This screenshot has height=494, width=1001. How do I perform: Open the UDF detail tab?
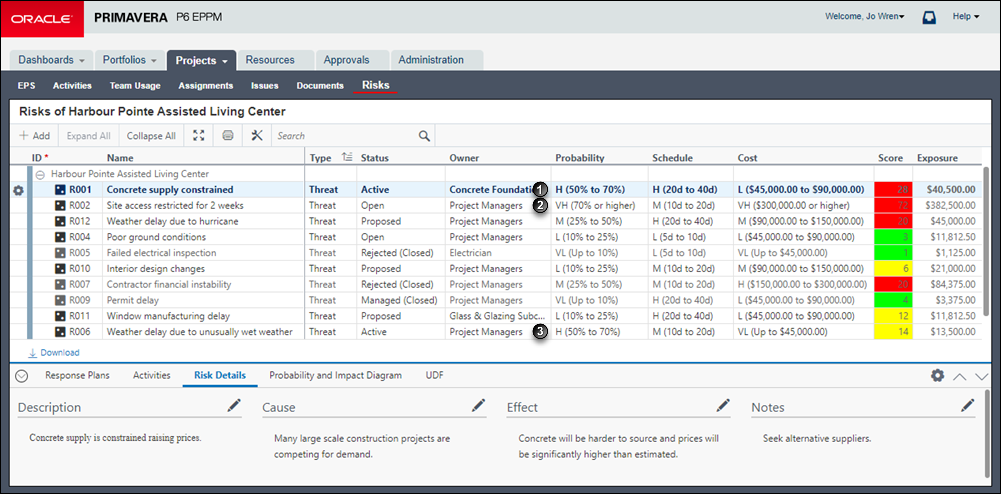pos(435,375)
